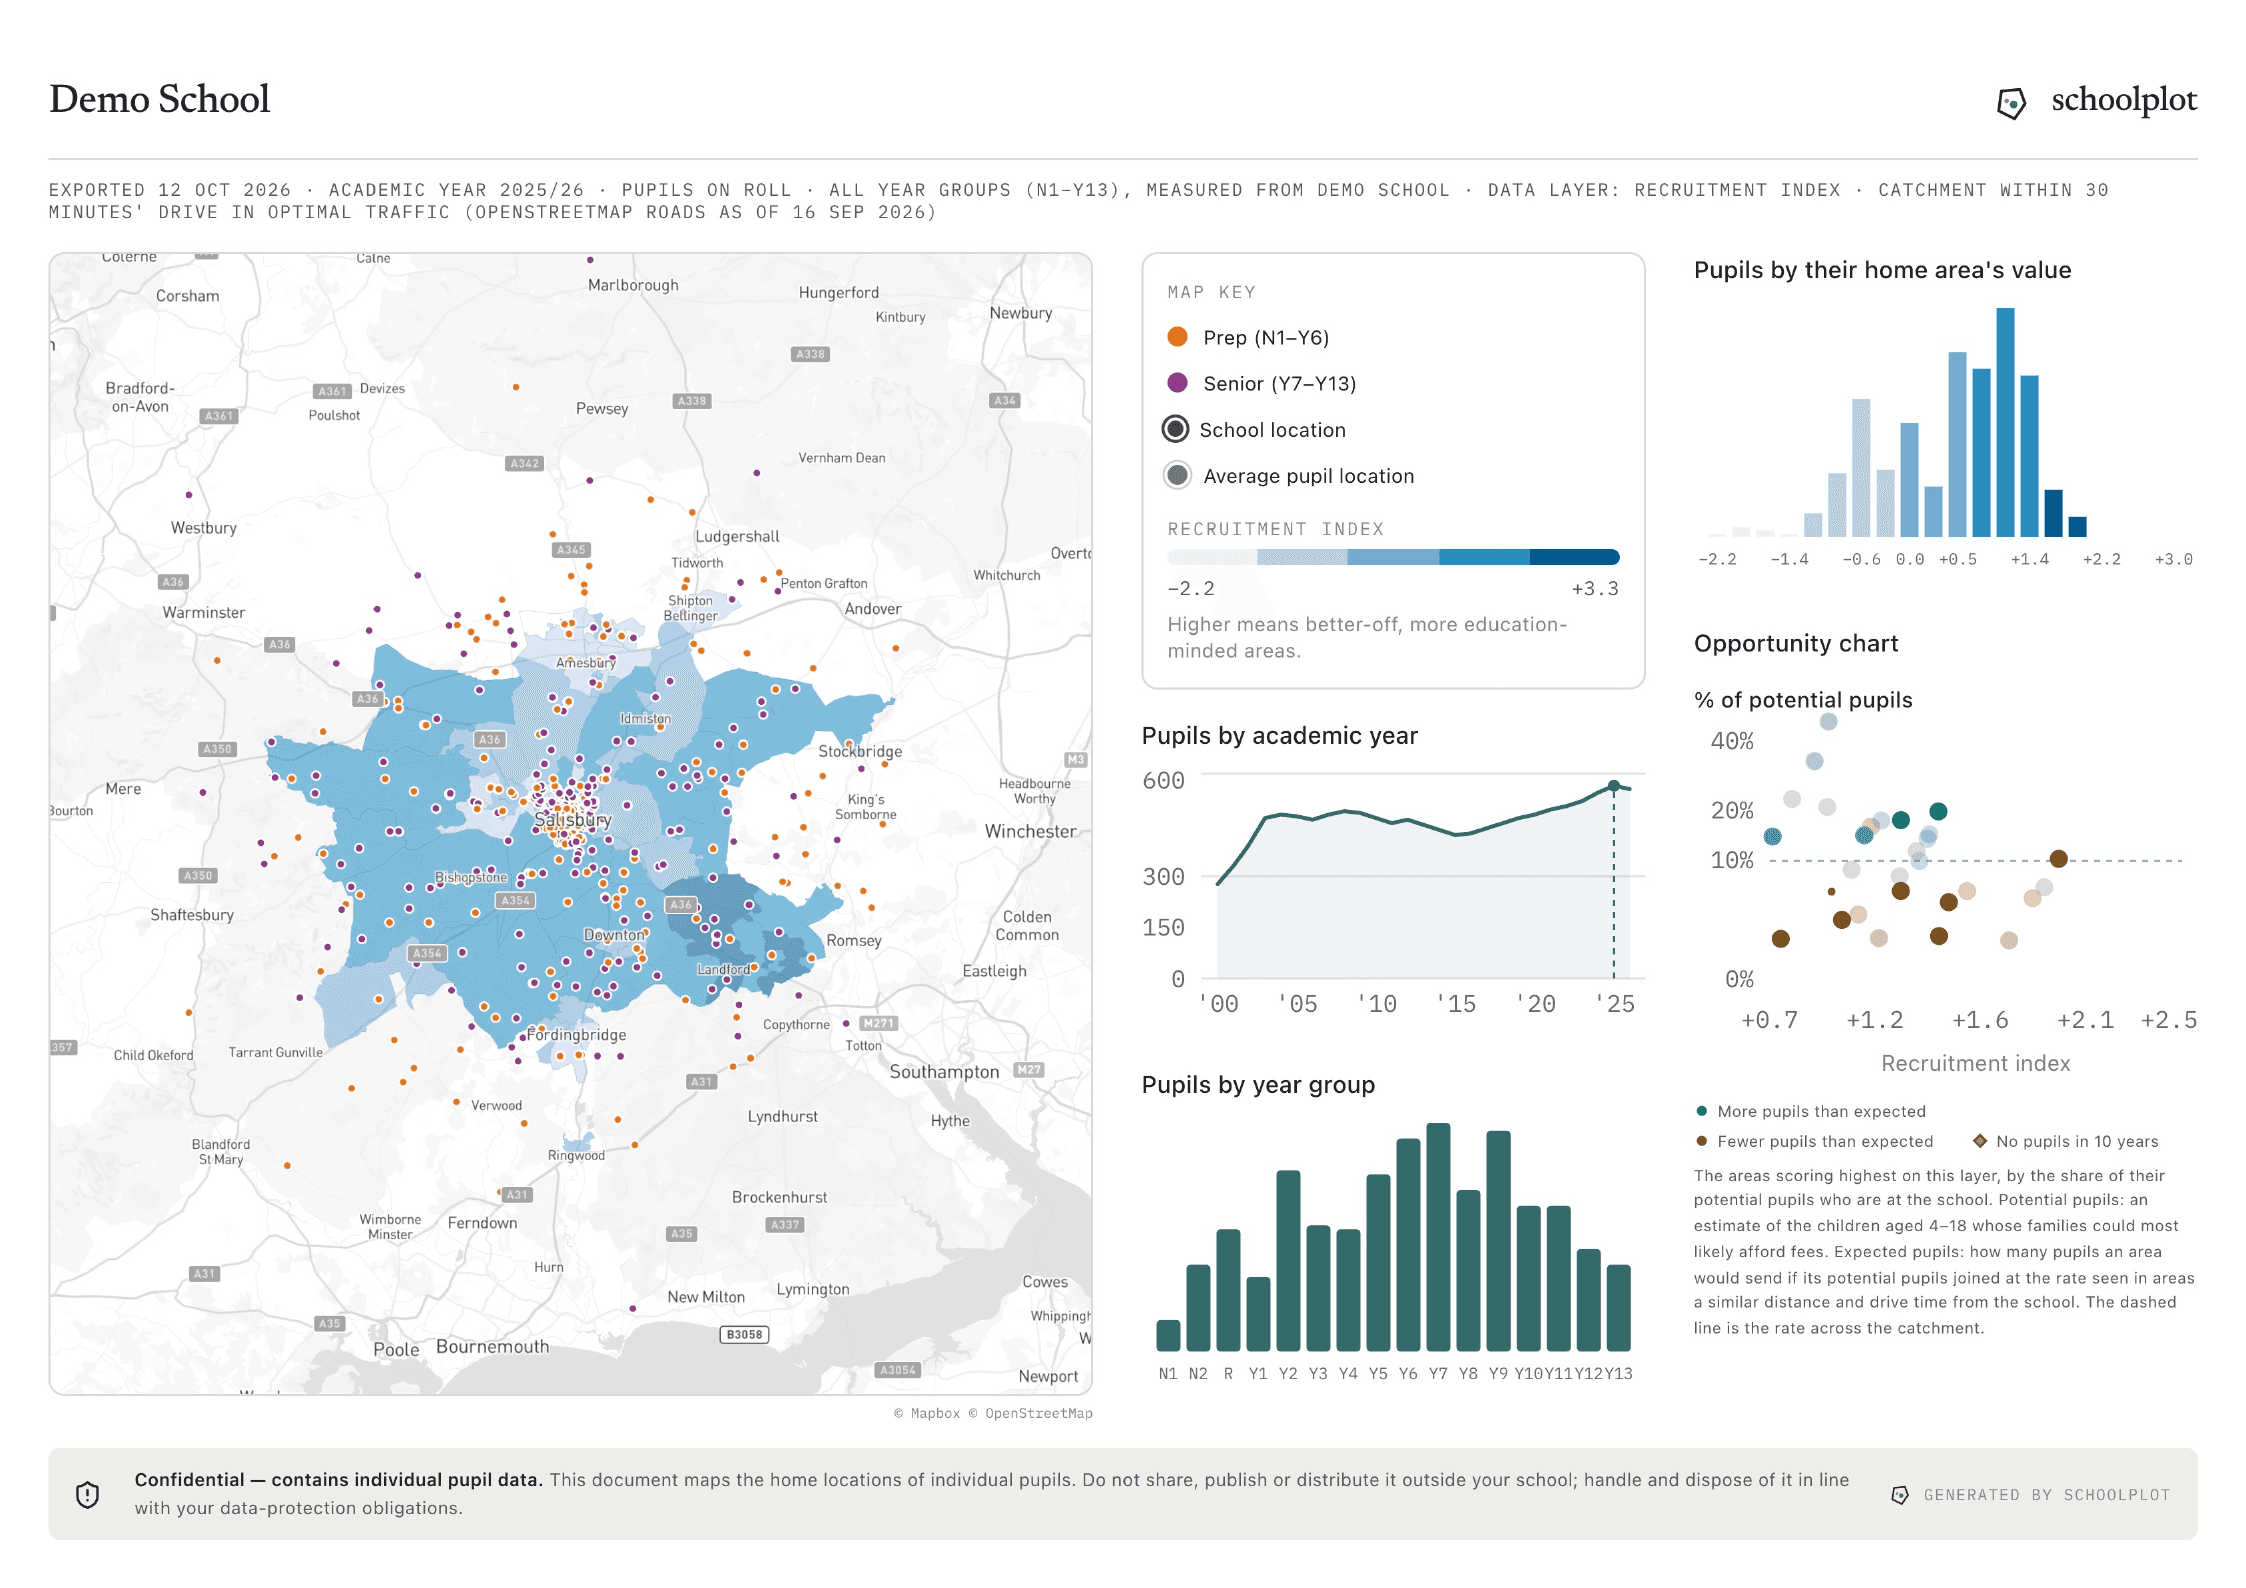Click the Average pupil location marker icon

coord(1177,475)
